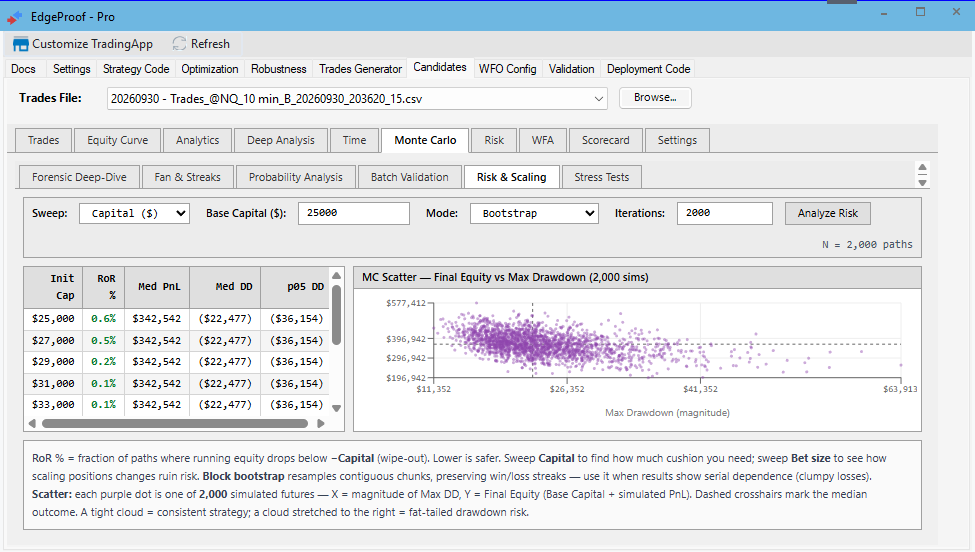Viewport: 975px width, 552px height.
Task: Open the Trades Generator tab
Action: [x=361, y=69]
